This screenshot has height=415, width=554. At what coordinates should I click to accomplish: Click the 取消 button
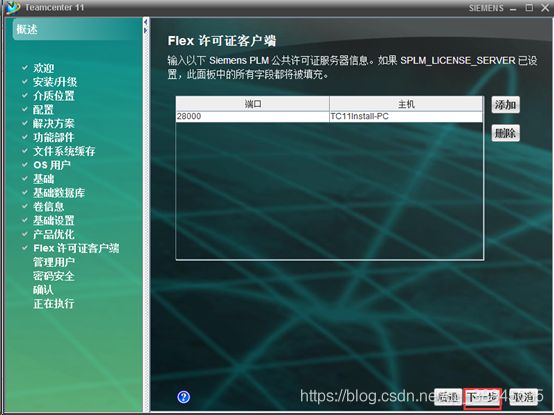(523, 397)
